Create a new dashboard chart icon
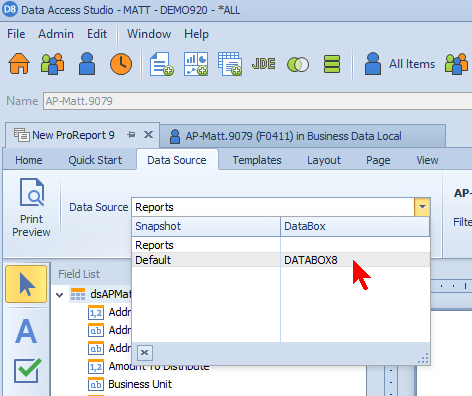Screen dimensions: 472x396 [196, 64]
